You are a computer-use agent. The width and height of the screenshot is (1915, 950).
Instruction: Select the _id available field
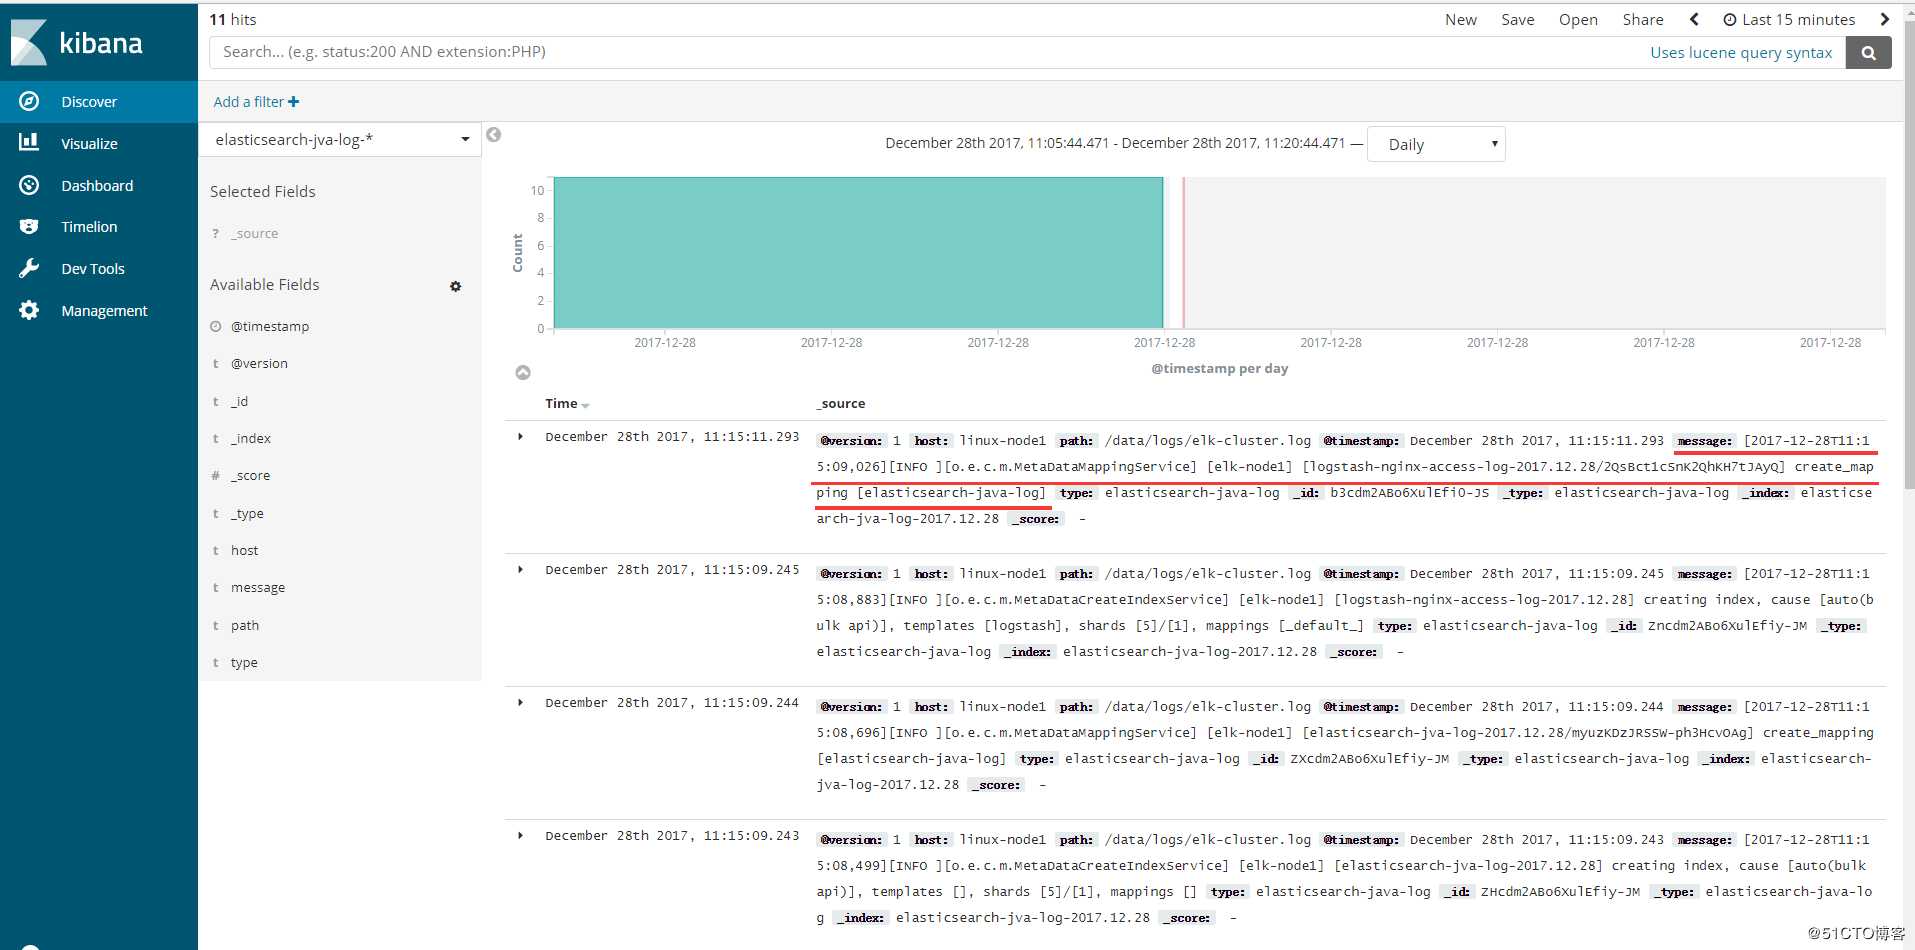(x=239, y=402)
